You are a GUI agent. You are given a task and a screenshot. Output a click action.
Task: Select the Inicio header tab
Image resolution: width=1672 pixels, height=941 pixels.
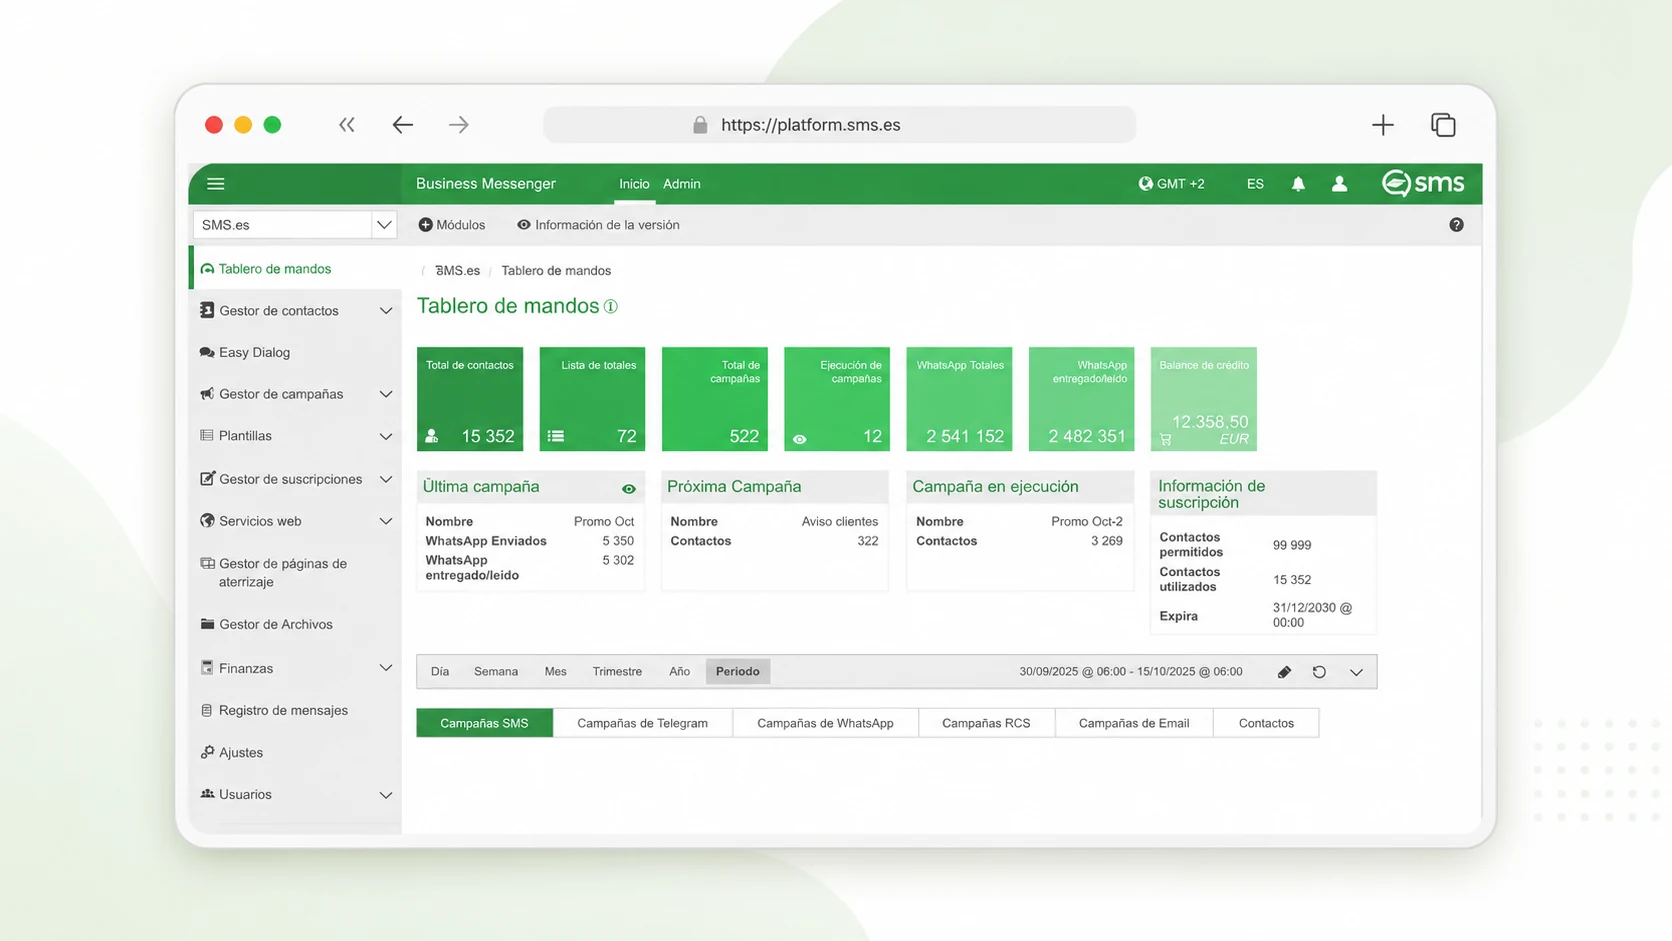click(x=634, y=184)
